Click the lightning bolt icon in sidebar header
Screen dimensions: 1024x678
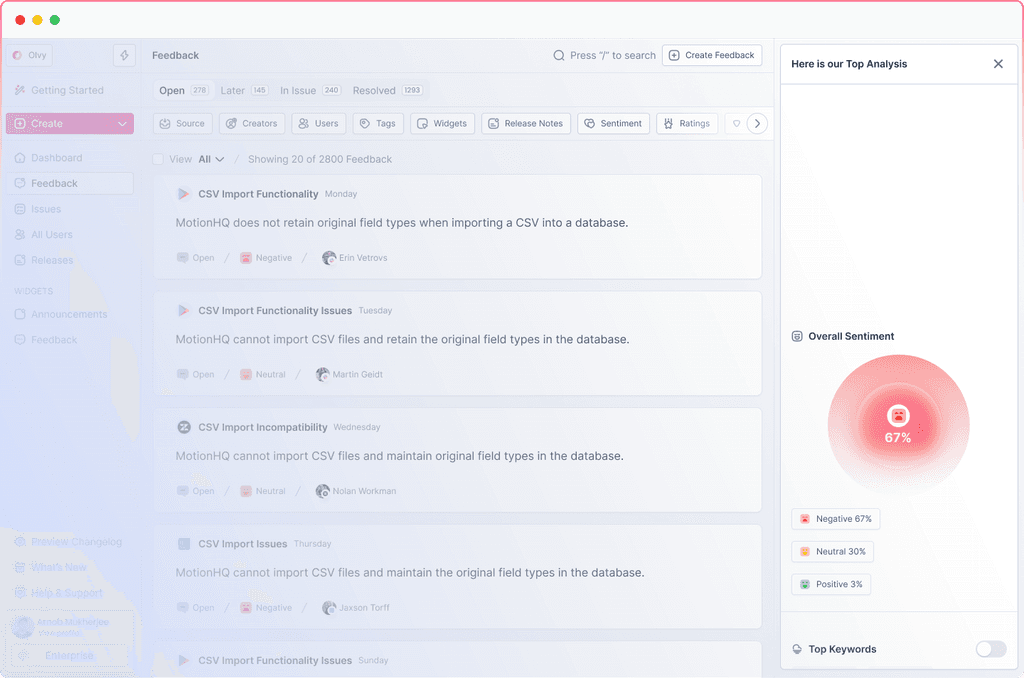(124, 56)
